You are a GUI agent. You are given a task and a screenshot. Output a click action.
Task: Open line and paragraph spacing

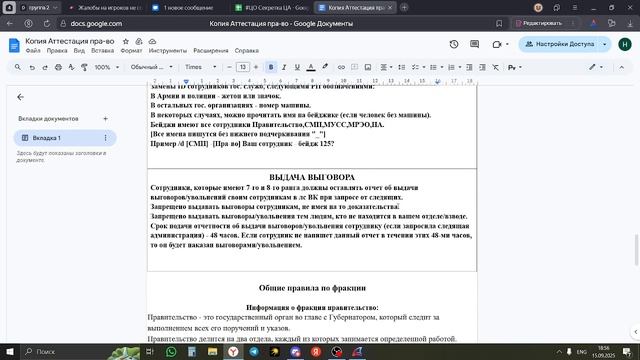(402, 67)
